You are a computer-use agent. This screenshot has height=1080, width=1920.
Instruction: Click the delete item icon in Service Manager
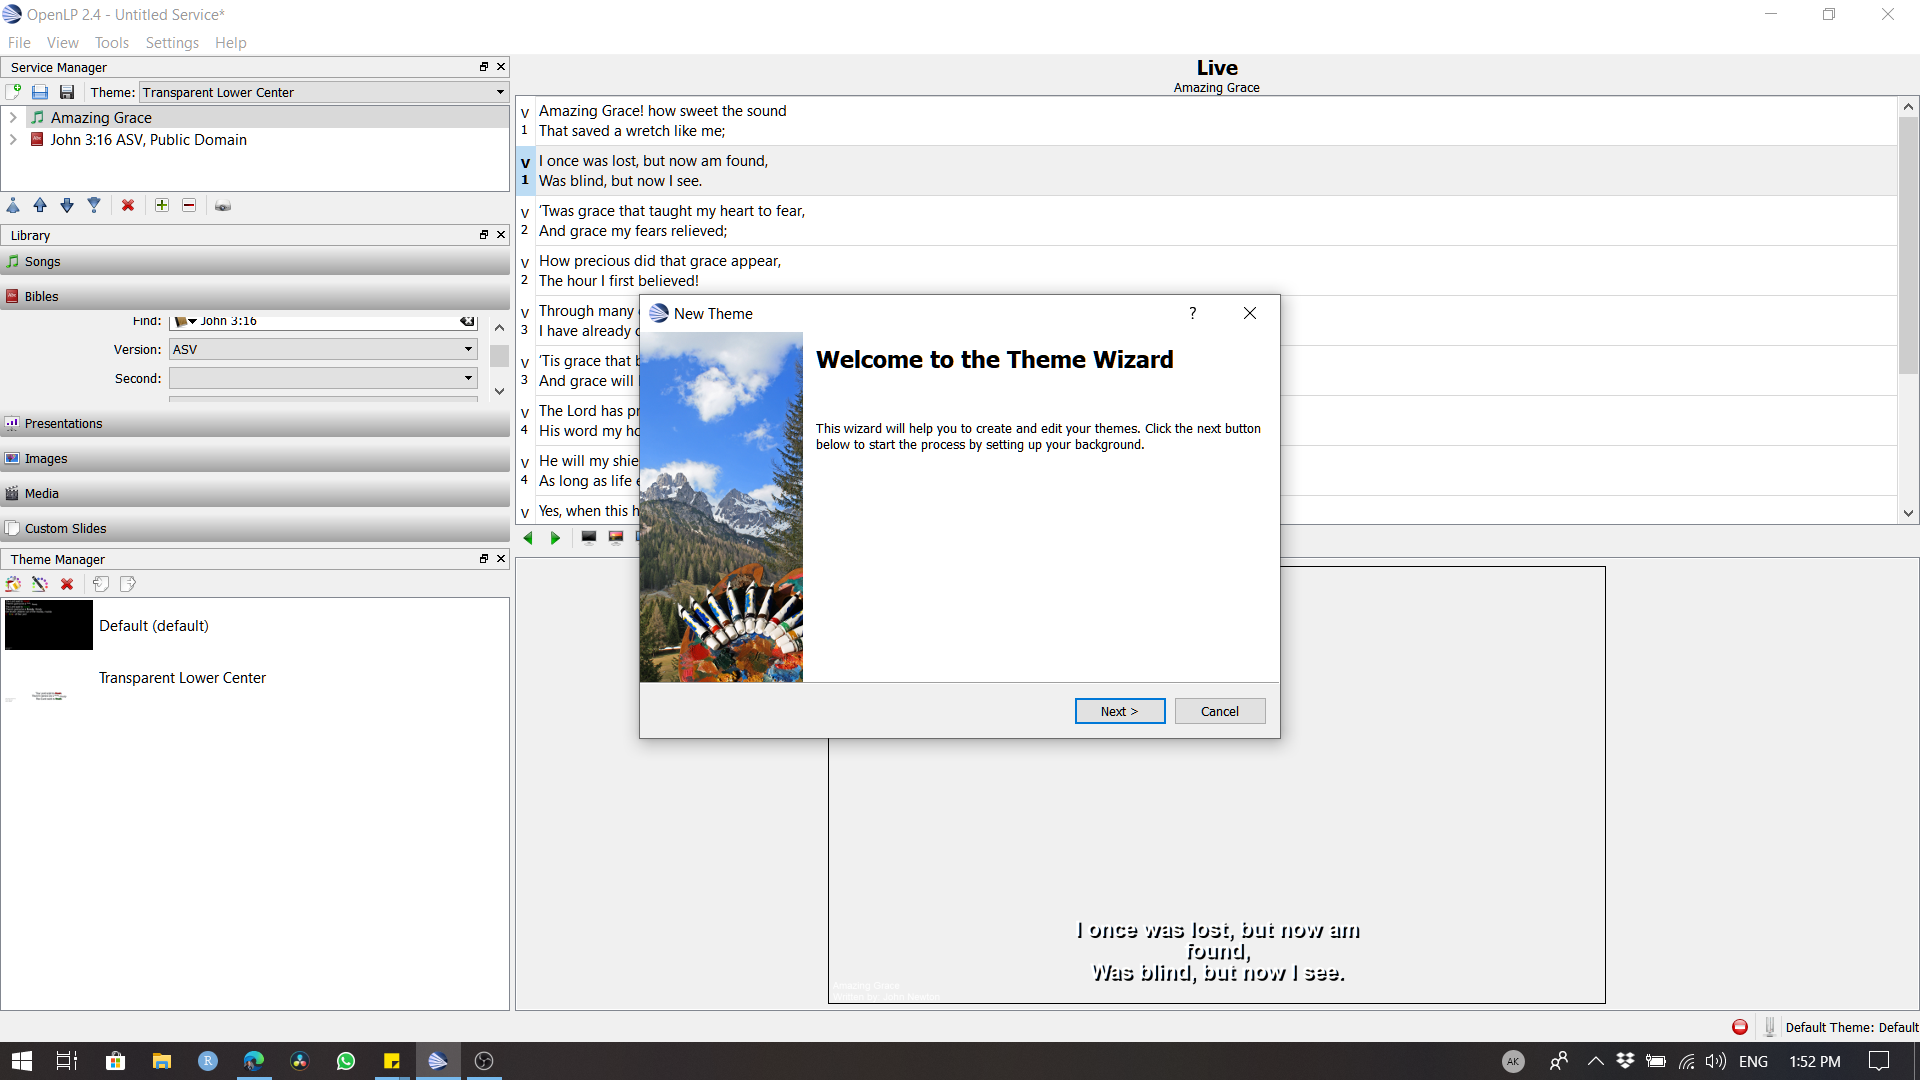(x=128, y=206)
